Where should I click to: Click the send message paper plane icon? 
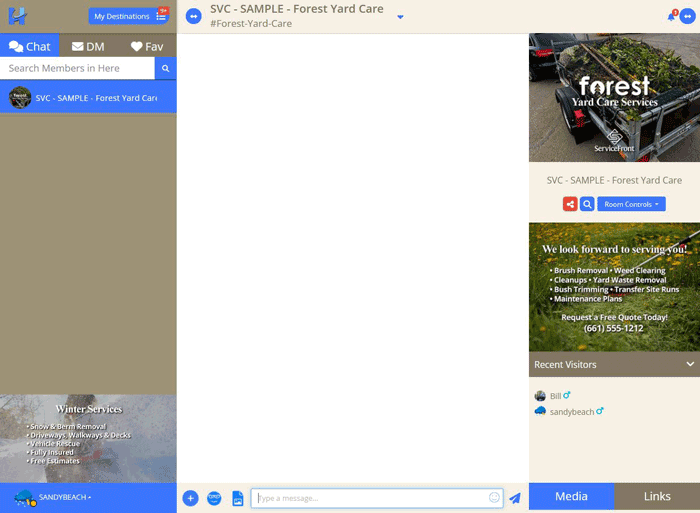click(x=515, y=498)
